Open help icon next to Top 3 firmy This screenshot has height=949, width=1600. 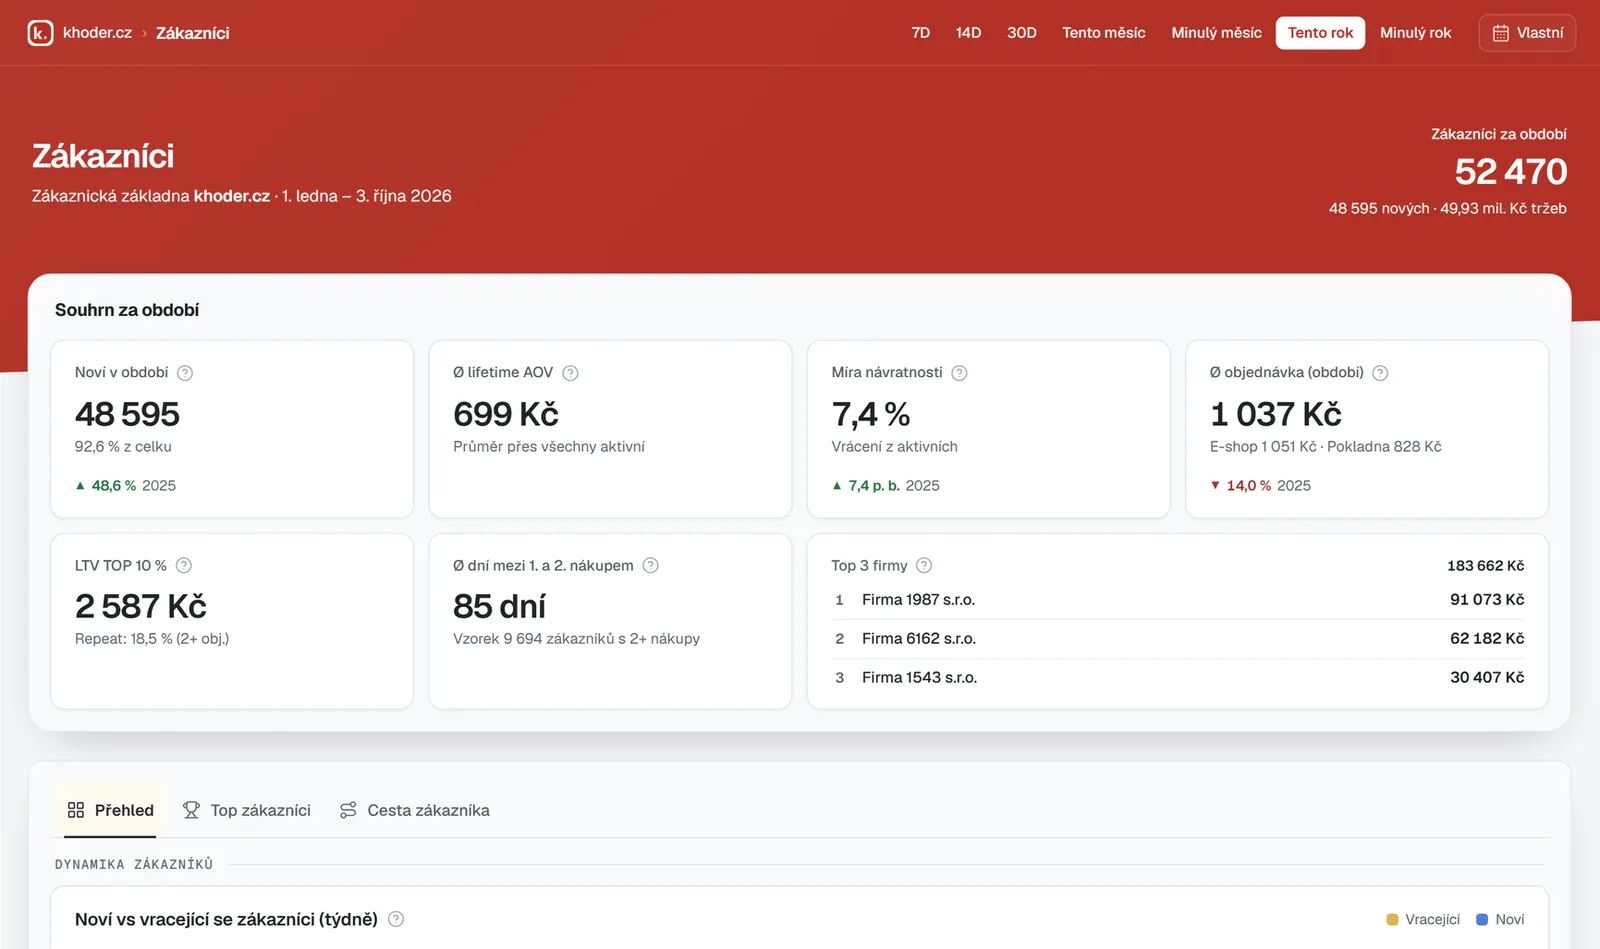click(x=924, y=566)
